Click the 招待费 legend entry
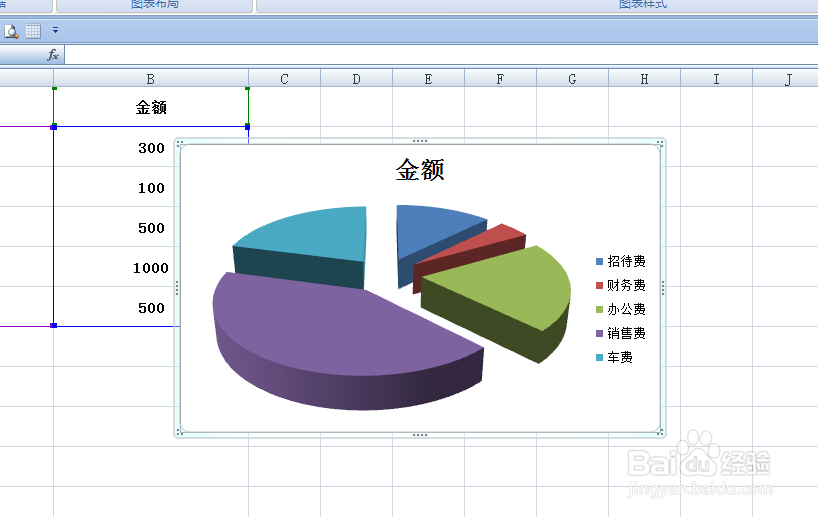This screenshot has height=517, width=818. click(621, 261)
